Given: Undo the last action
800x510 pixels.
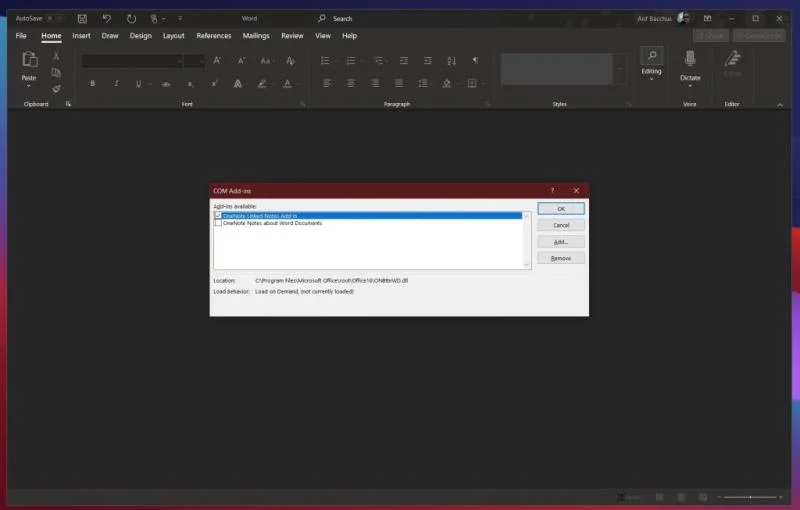Looking at the screenshot, I should [107, 19].
